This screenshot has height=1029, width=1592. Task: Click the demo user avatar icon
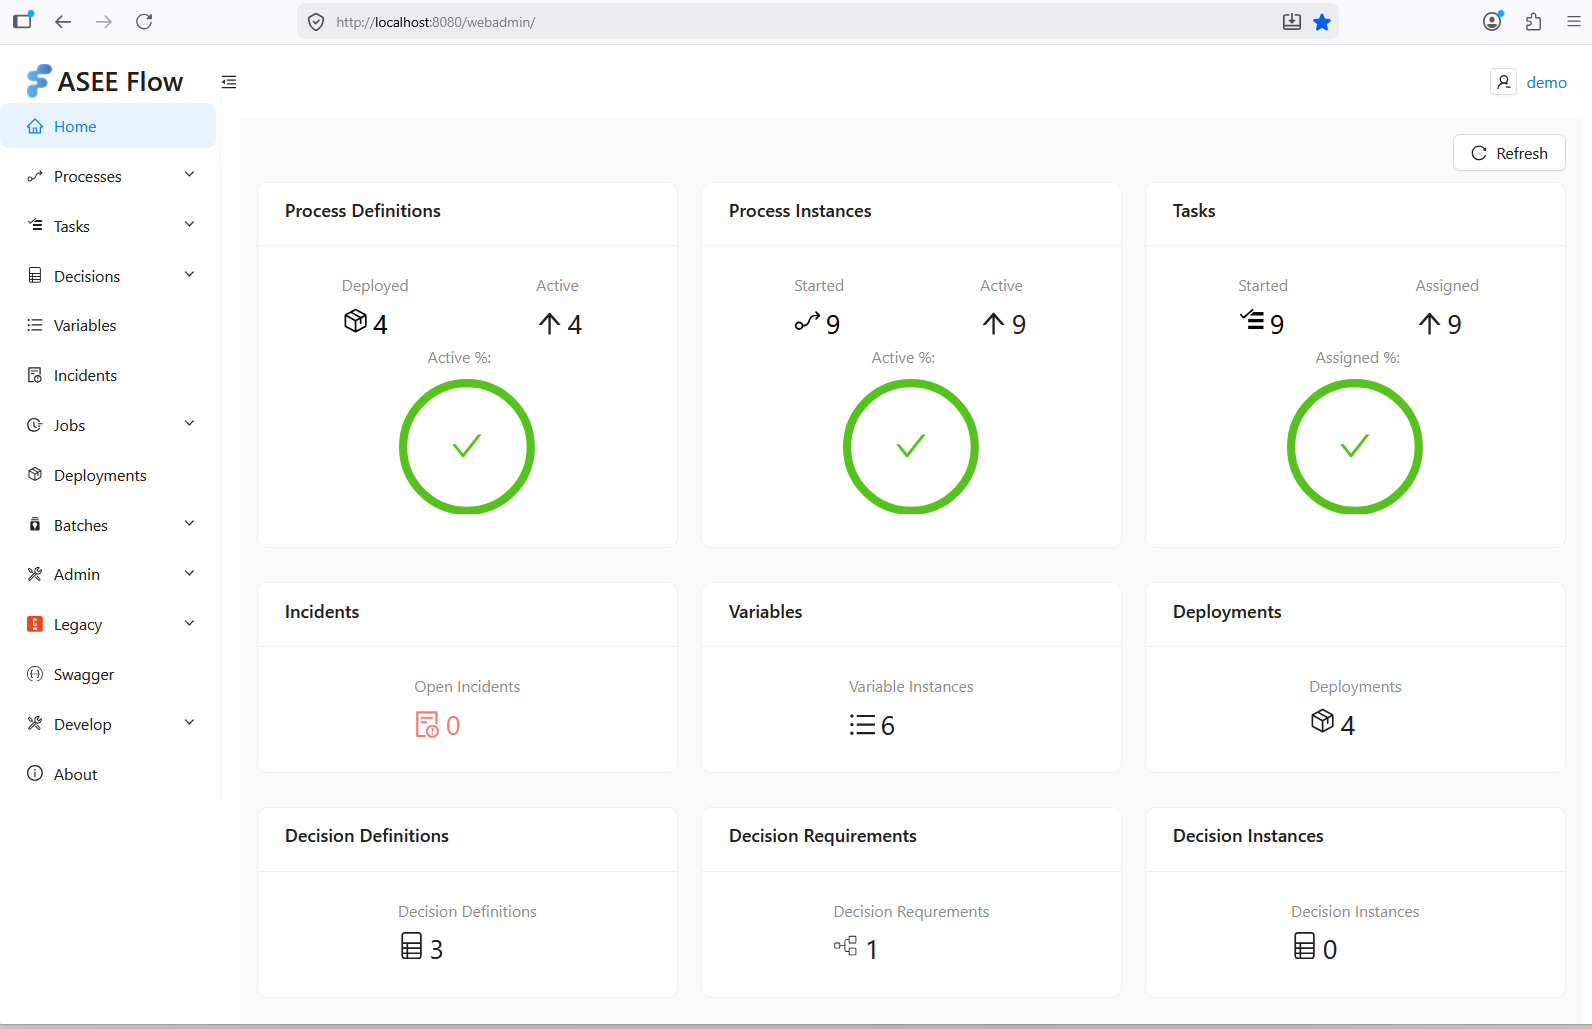coord(1503,82)
